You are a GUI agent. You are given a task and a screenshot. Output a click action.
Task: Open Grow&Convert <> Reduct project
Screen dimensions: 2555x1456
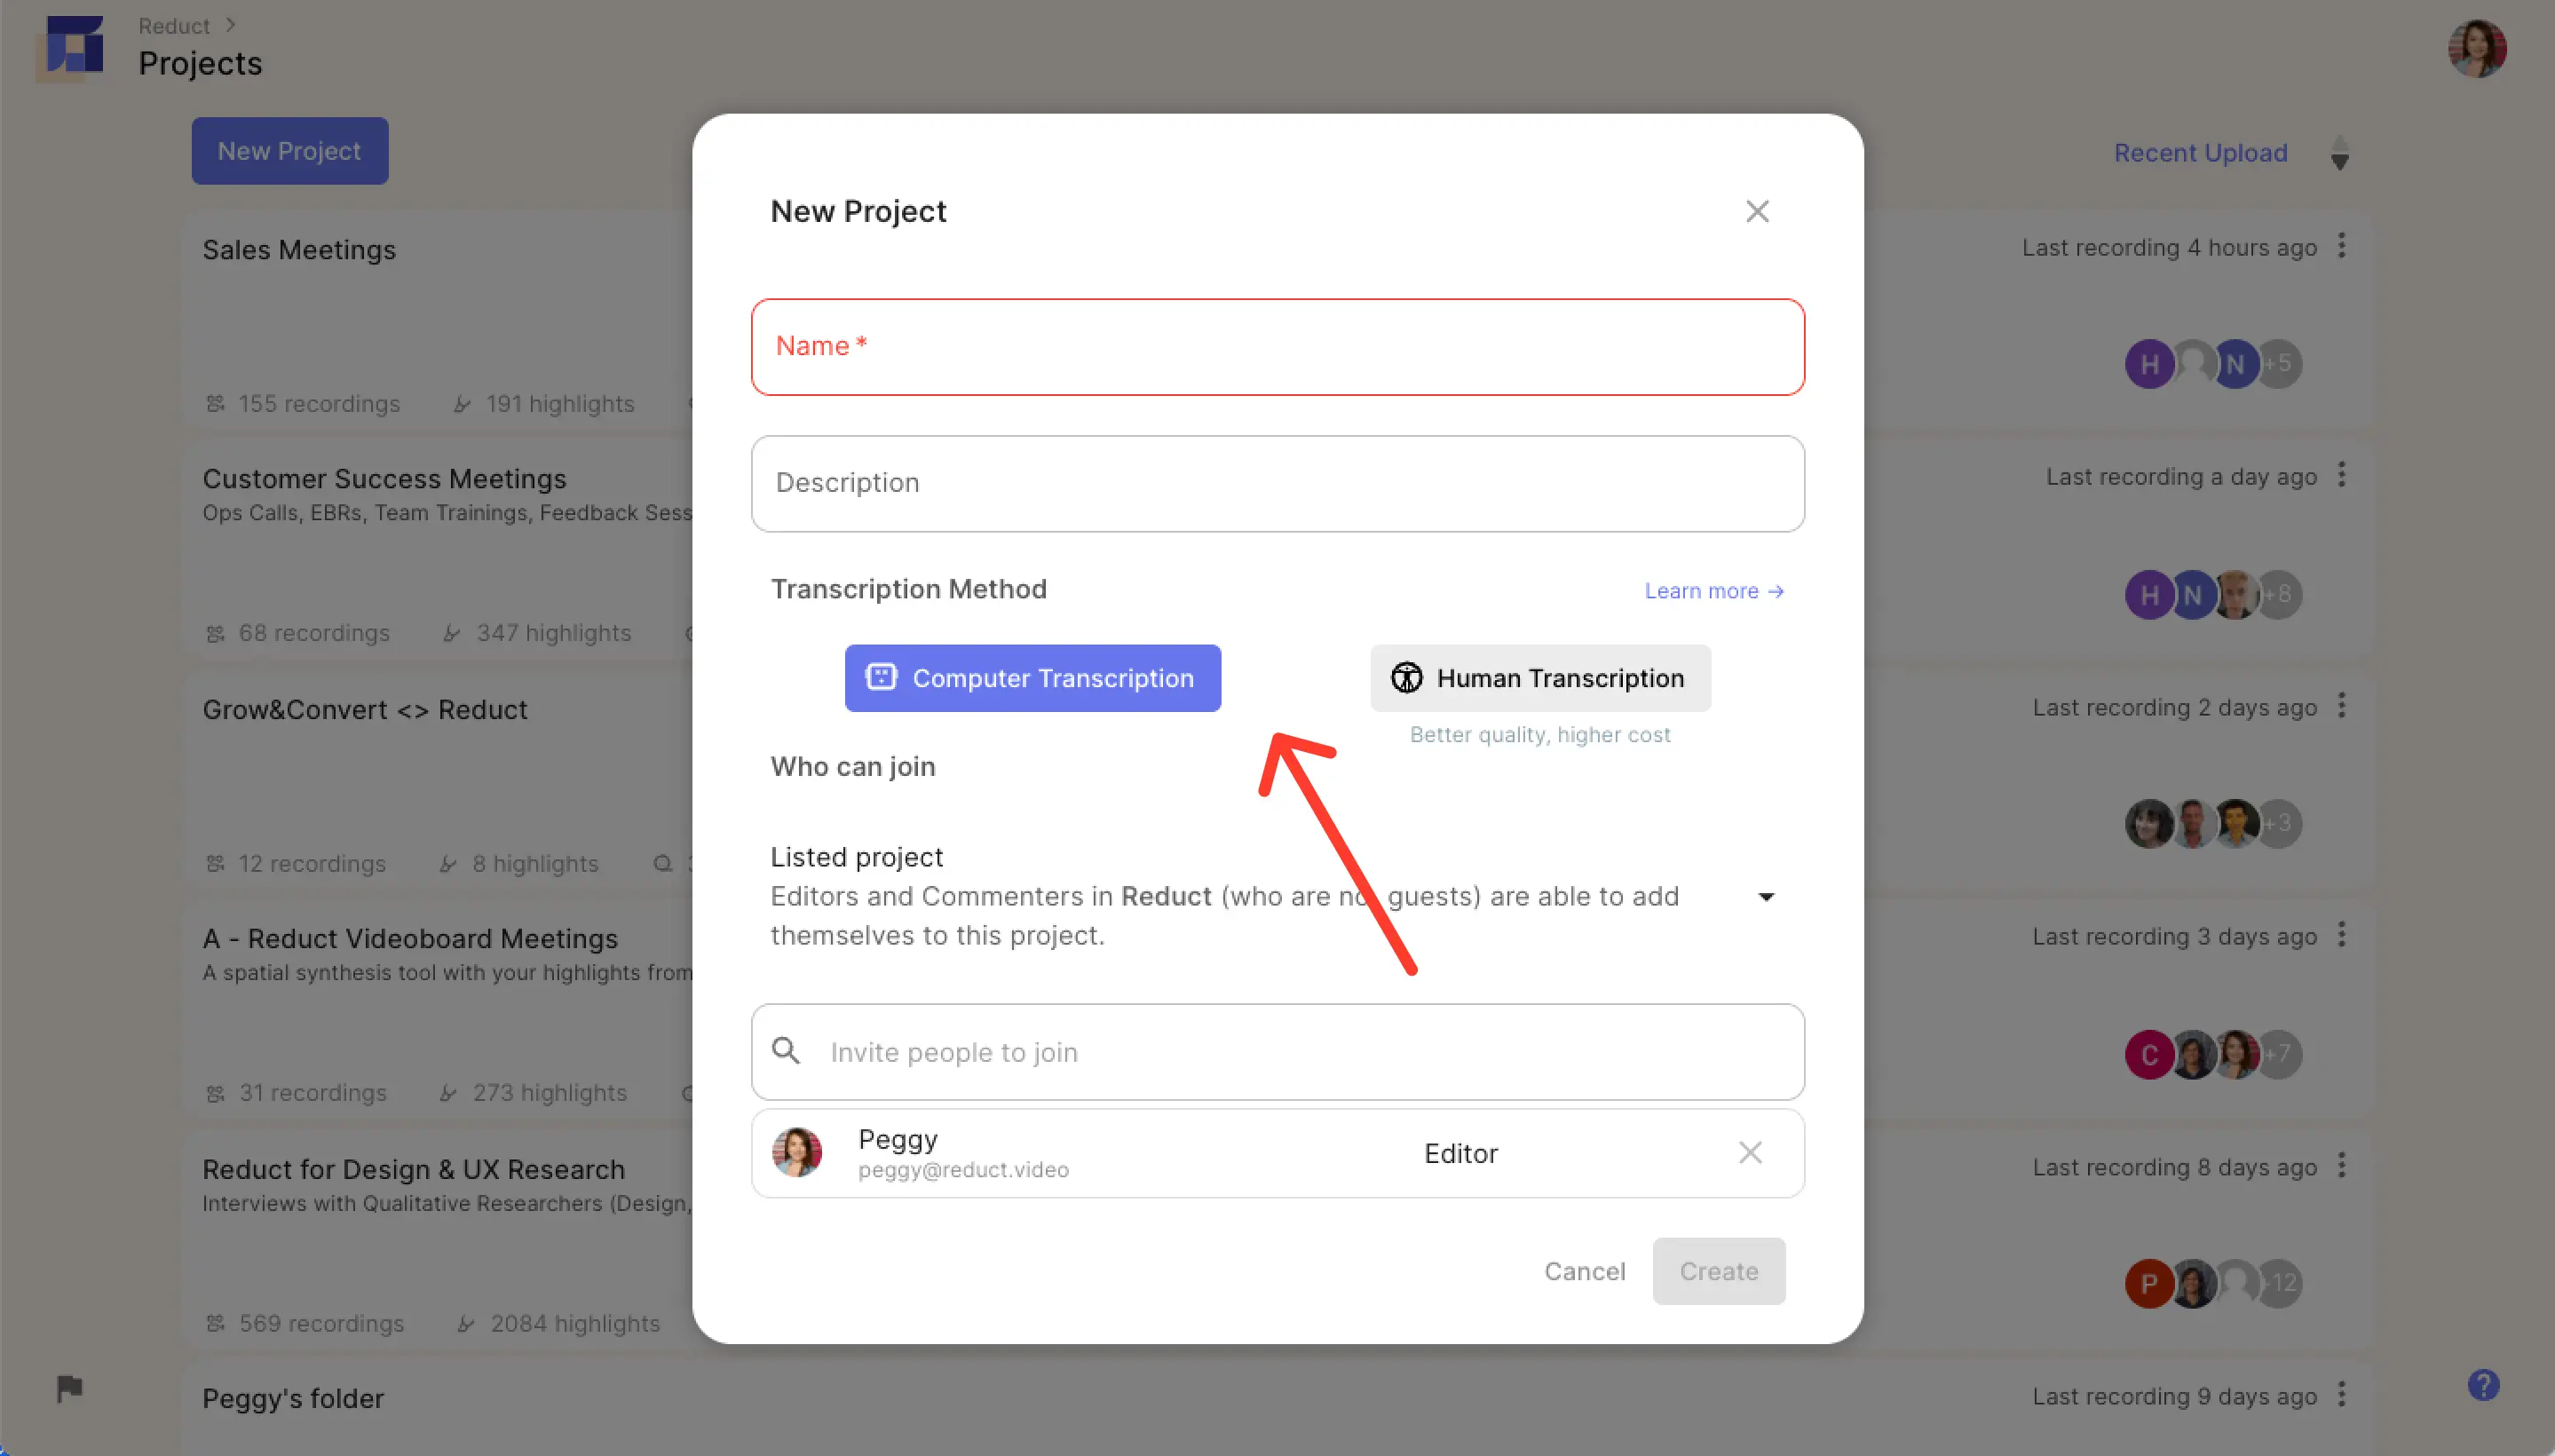tap(364, 710)
